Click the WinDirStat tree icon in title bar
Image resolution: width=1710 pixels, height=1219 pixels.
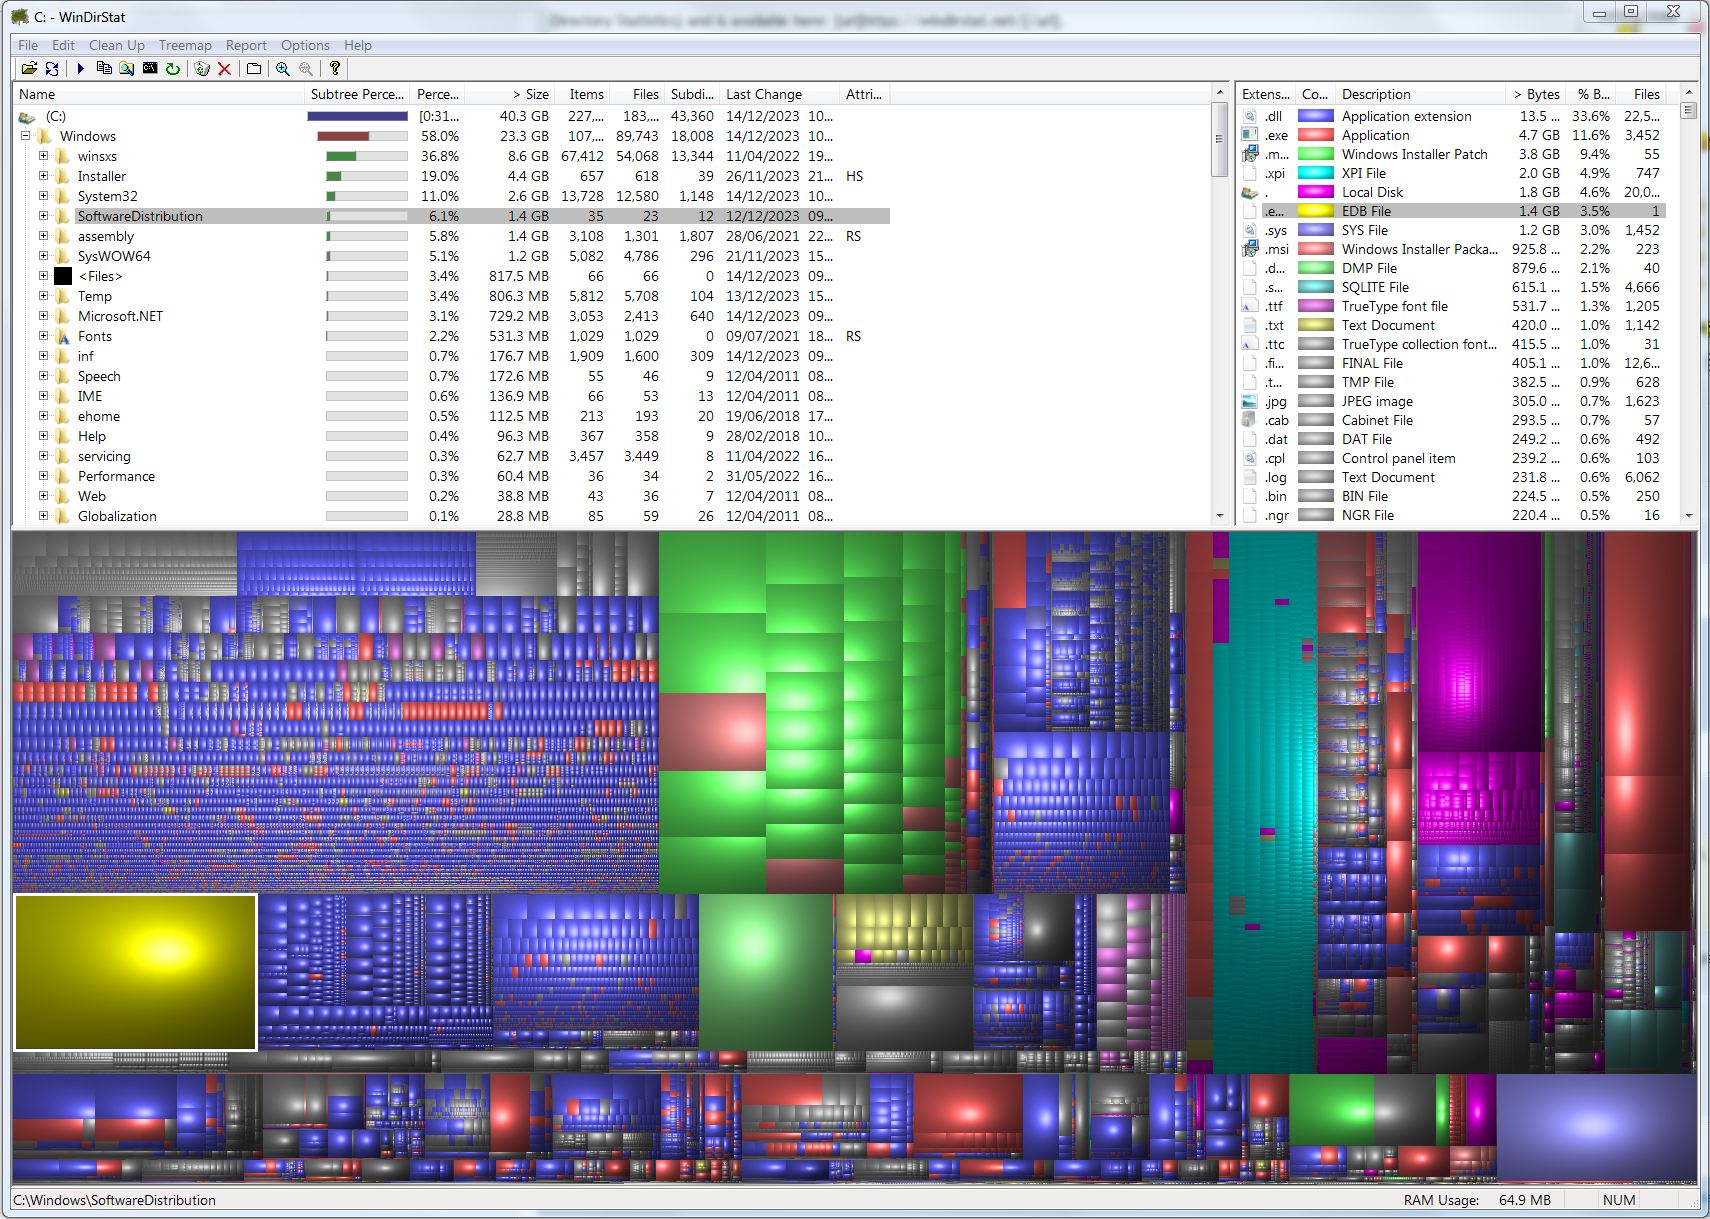[20, 17]
